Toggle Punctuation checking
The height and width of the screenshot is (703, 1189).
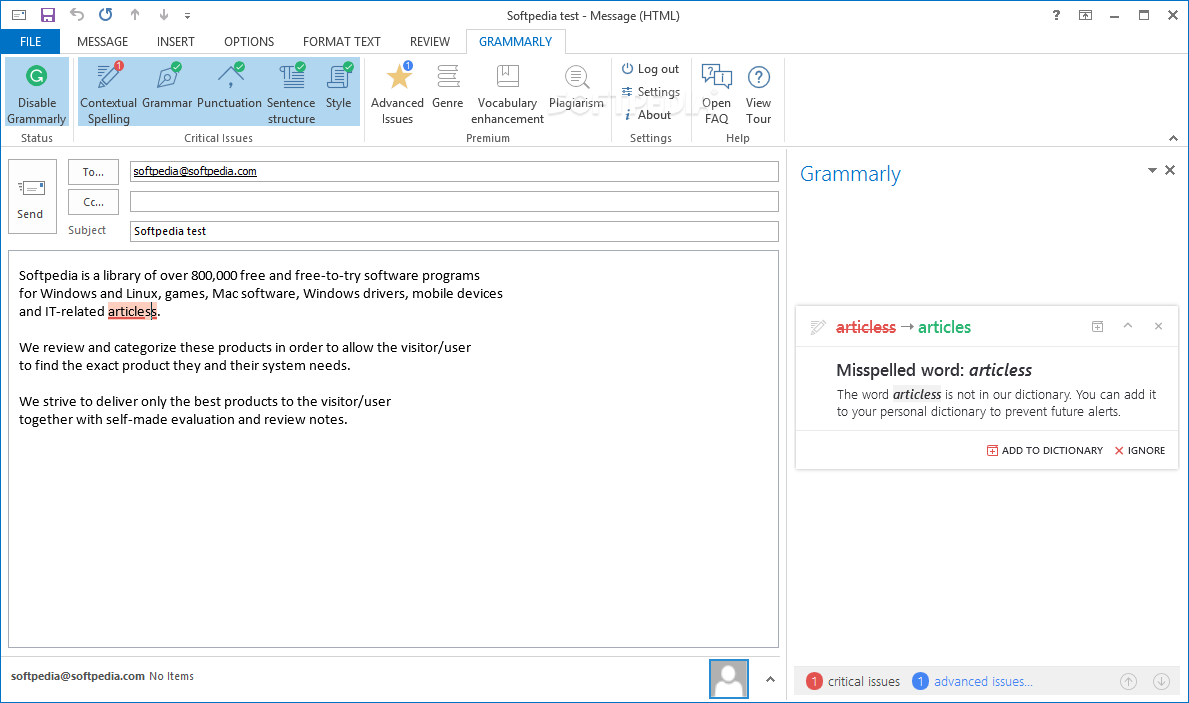(229, 92)
